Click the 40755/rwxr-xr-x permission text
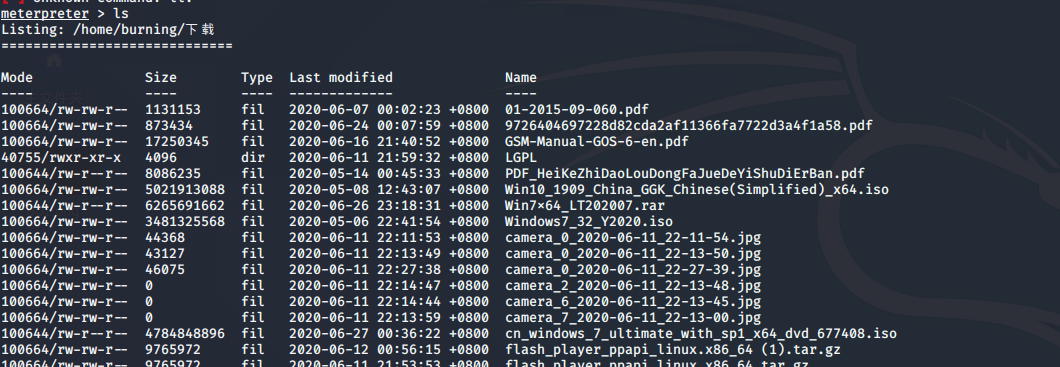Image resolution: width=1060 pixels, height=367 pixels. point(61,157)
